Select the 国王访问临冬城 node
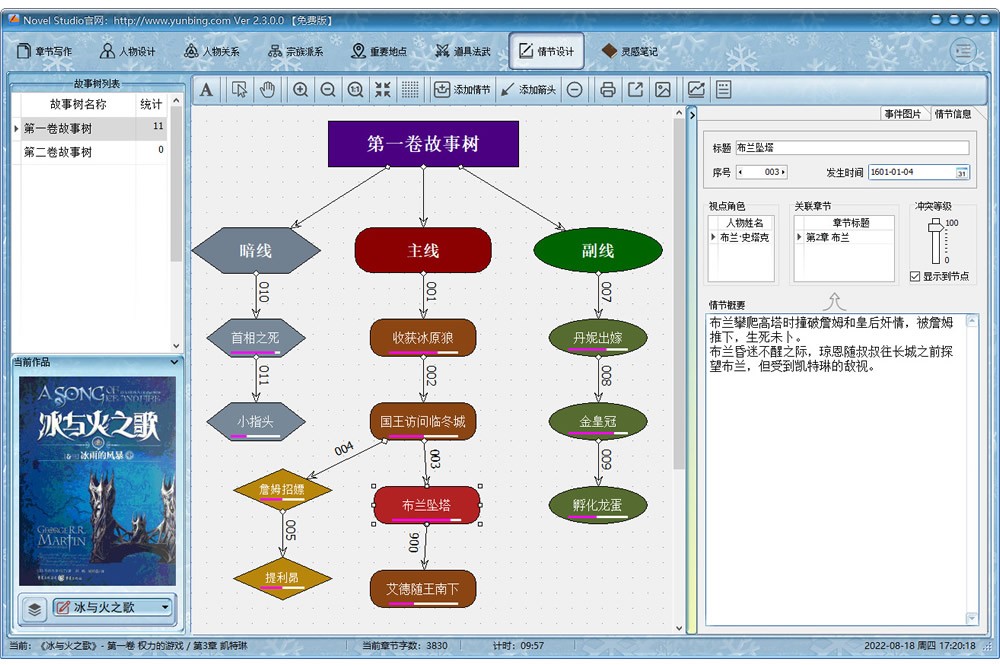Image resolution: width=1000 pixels, height=666 pixels. [423, 422]
